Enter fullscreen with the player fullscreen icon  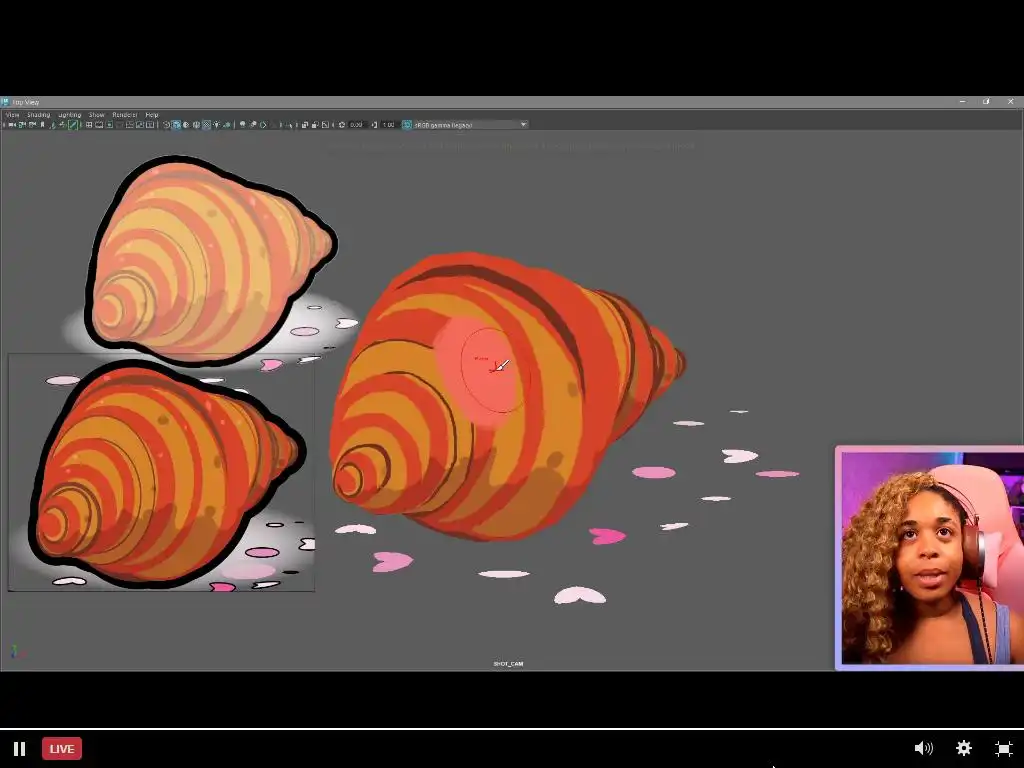(x=1004, y=748)
